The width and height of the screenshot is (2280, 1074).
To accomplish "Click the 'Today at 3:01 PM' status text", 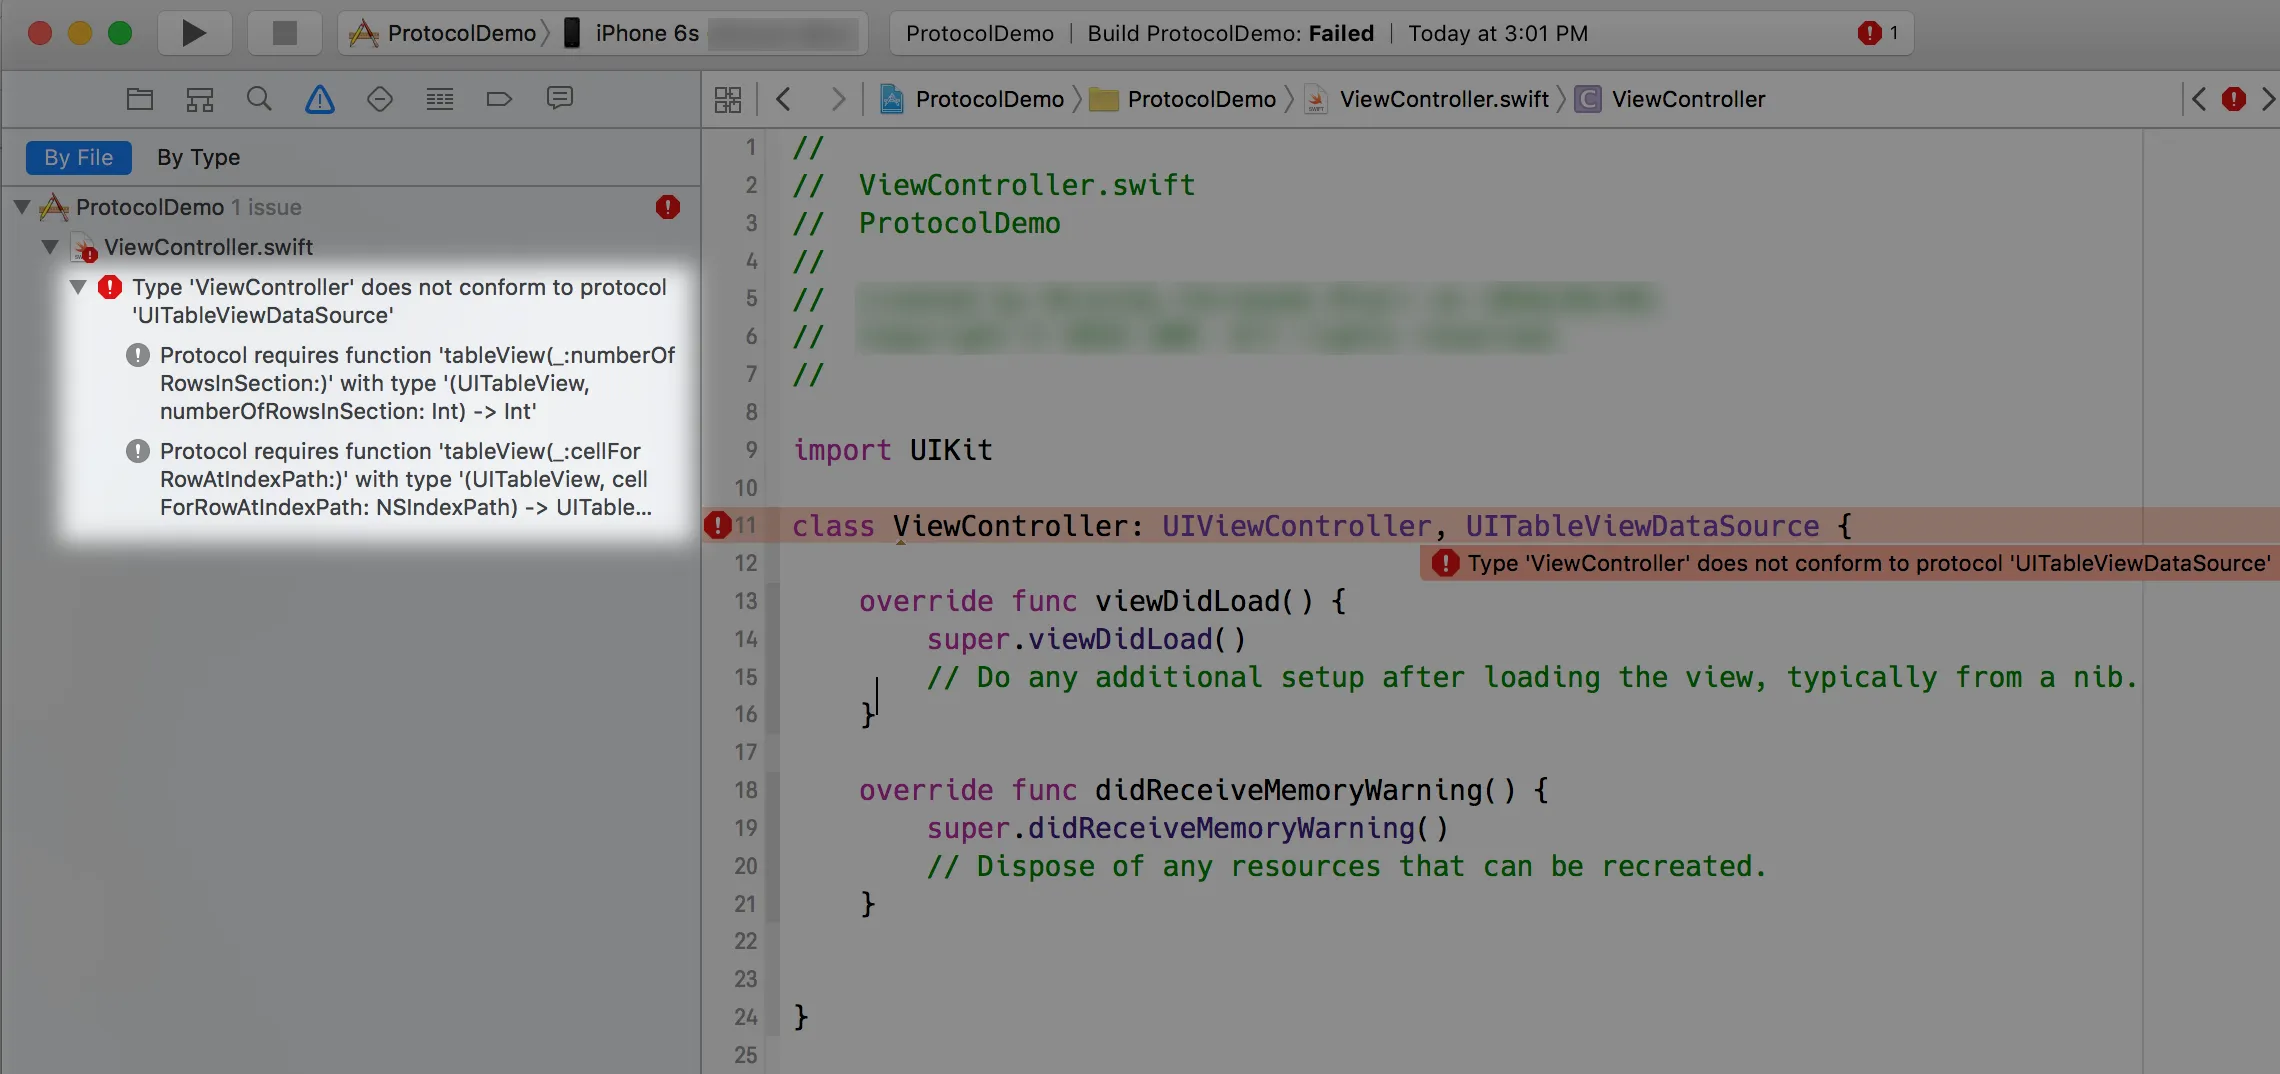I will 1498,33.
